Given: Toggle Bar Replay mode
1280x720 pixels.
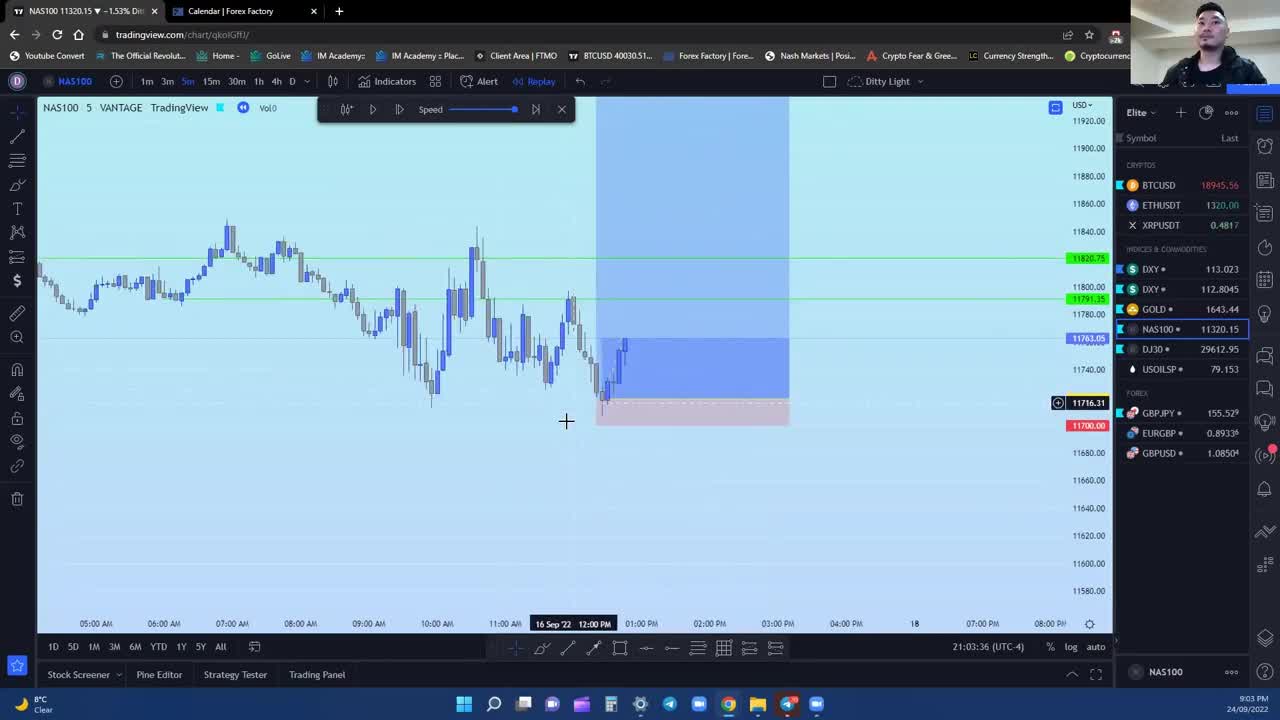Looking at the screenshot, I should pos(534,81).
